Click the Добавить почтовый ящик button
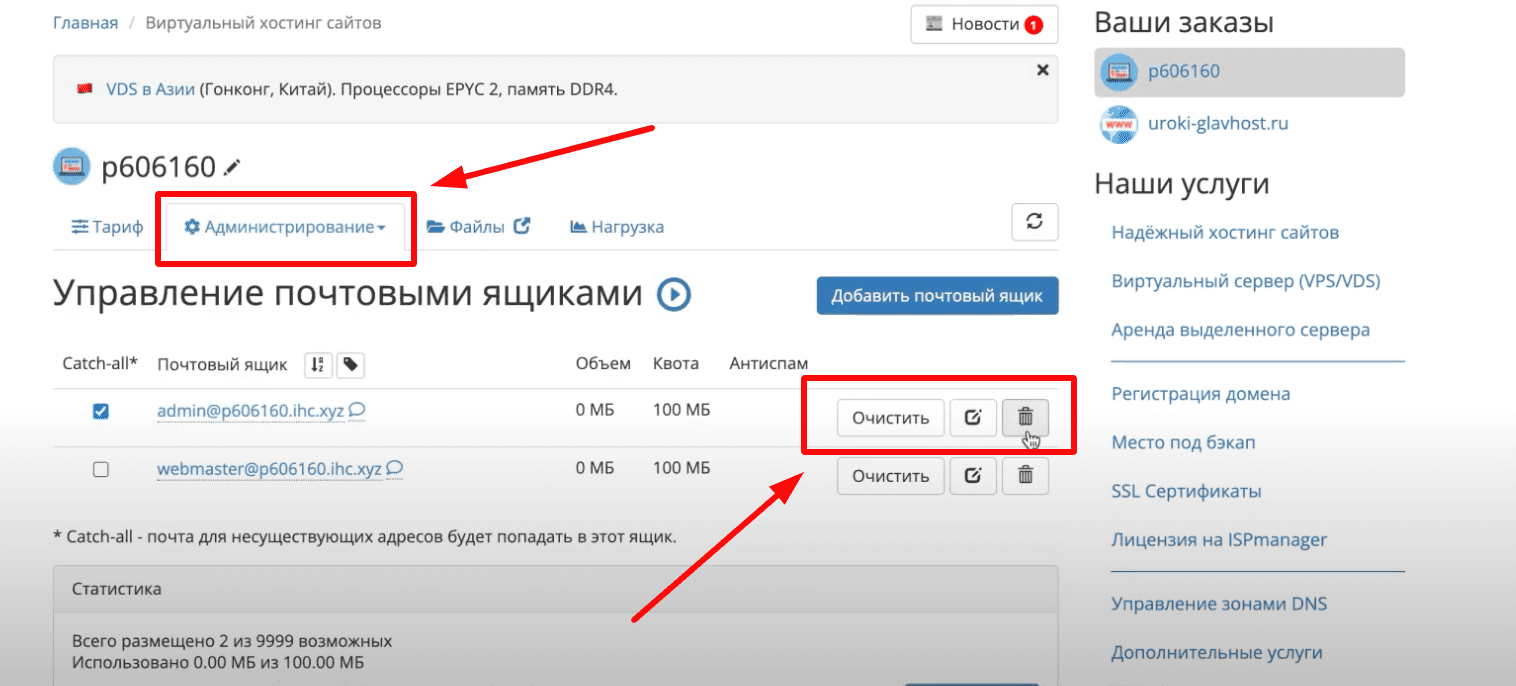 936,295
